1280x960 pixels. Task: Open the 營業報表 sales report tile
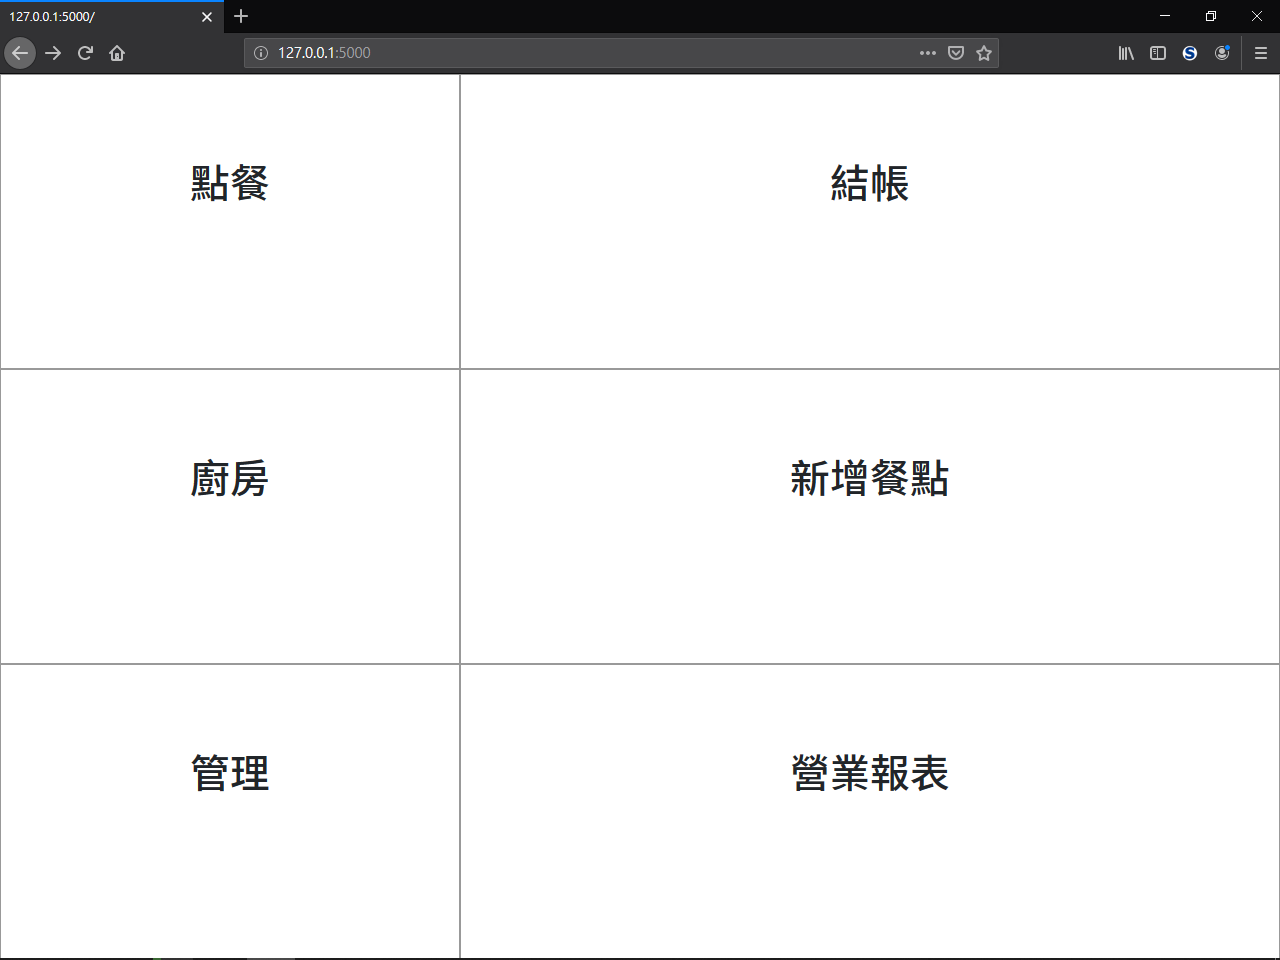[870, 811]
